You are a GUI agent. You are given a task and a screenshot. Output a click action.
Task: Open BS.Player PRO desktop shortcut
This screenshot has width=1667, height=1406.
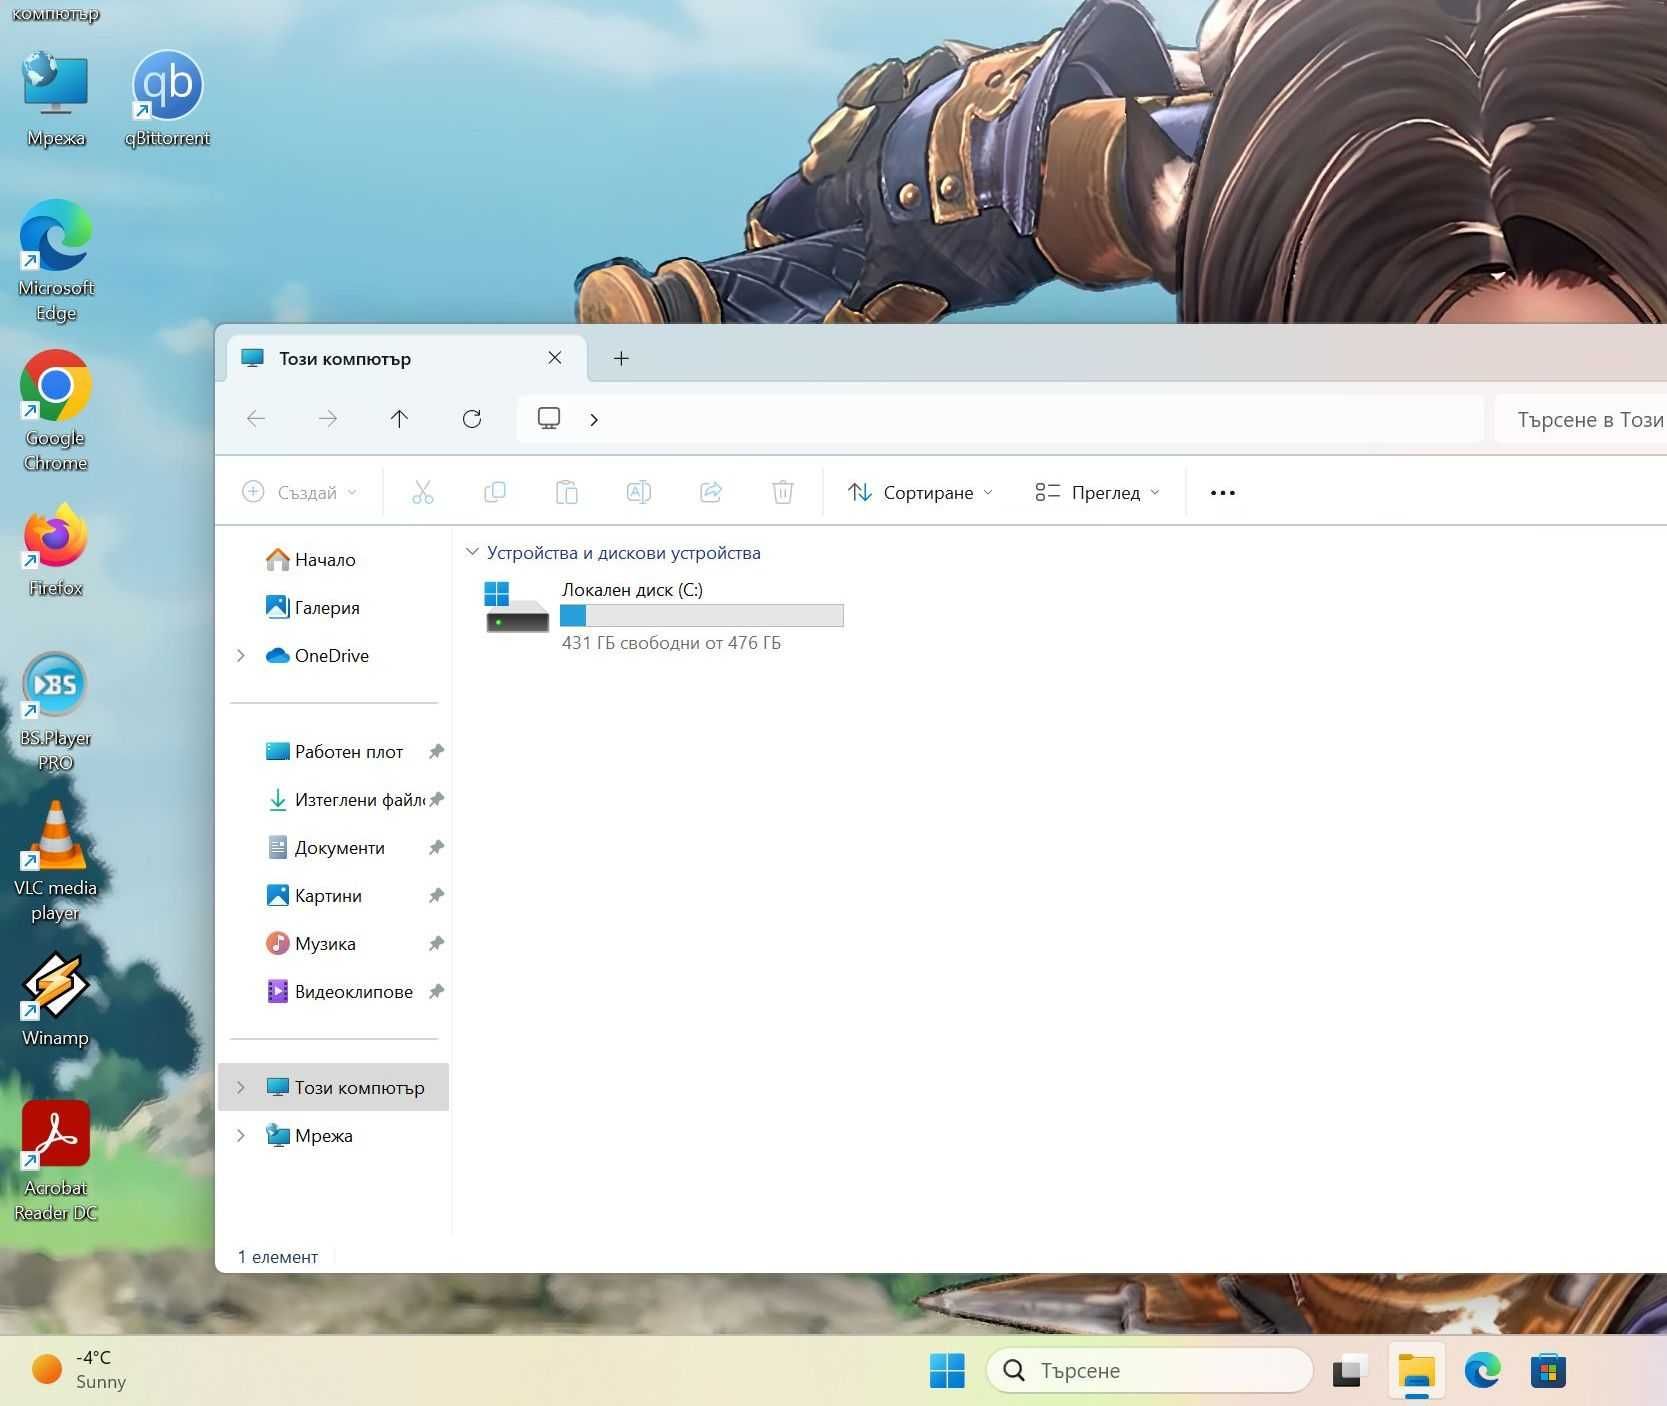[56, 712]
